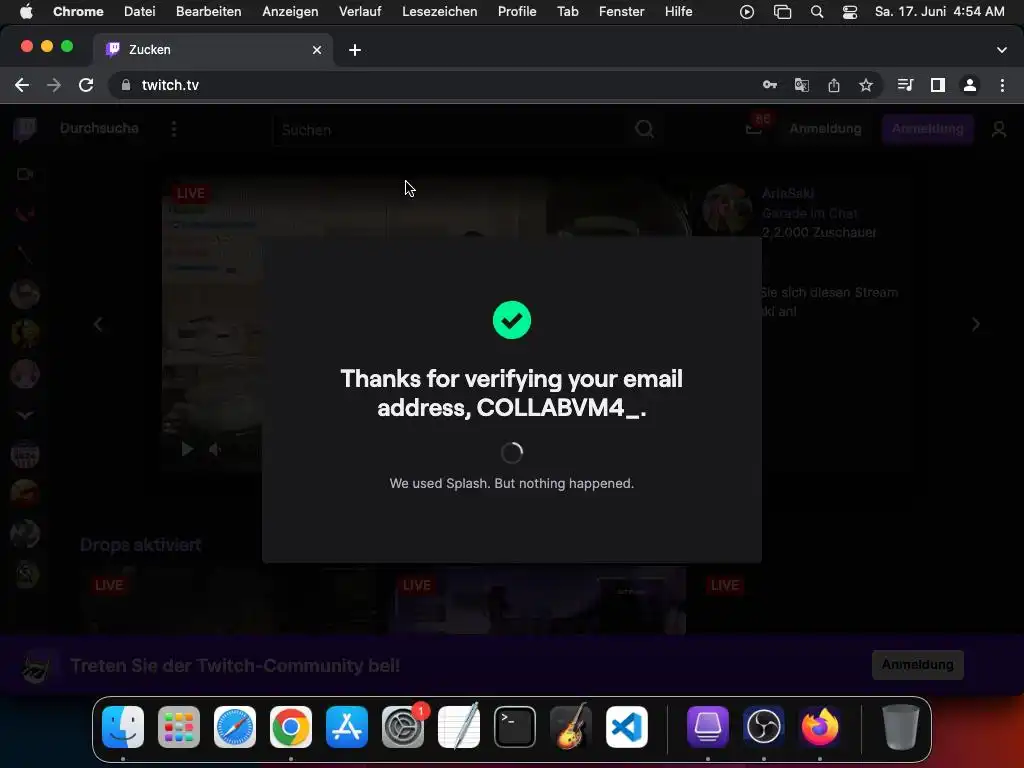Go forward to the next page
Viewport: 1024px width, 768px height.
coord(54,85)
